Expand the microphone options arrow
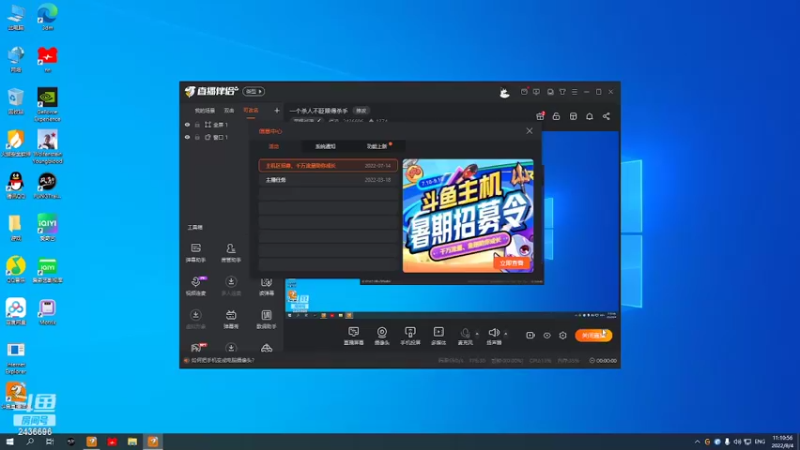Screen dimensions: 800x450 click(477, 334)
